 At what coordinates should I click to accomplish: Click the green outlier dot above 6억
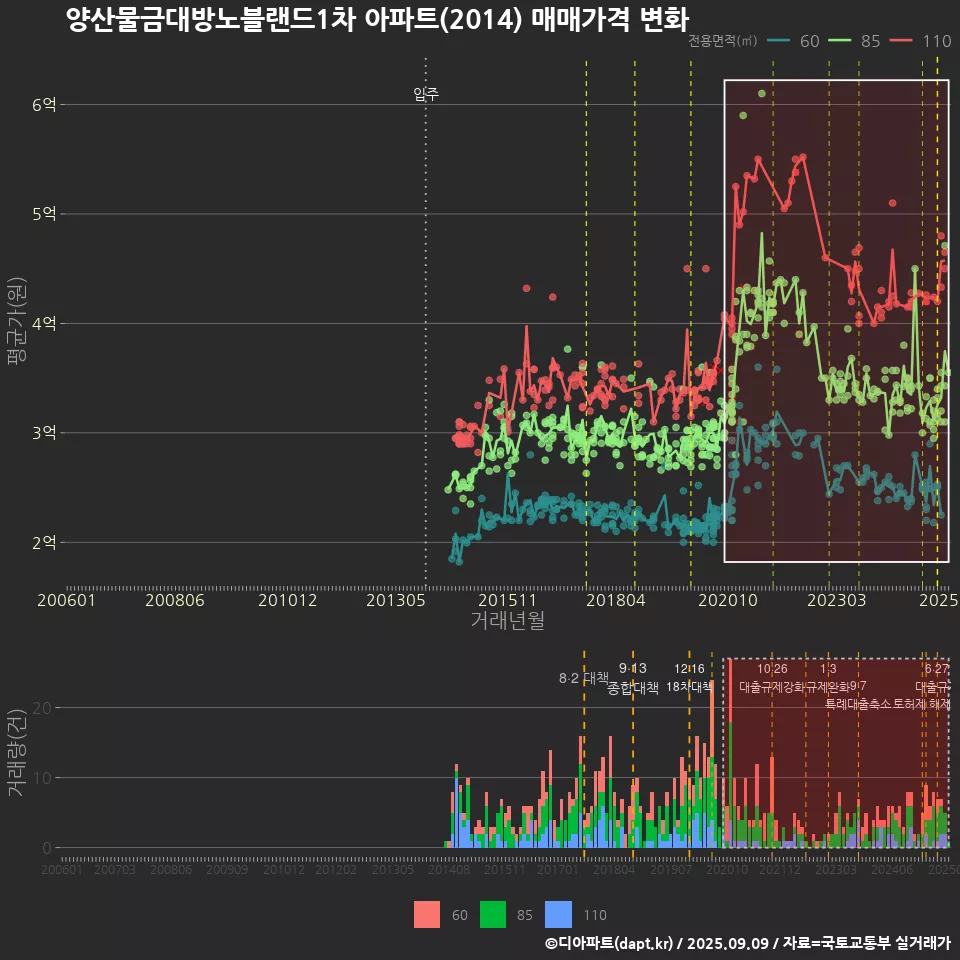[762, 94]
